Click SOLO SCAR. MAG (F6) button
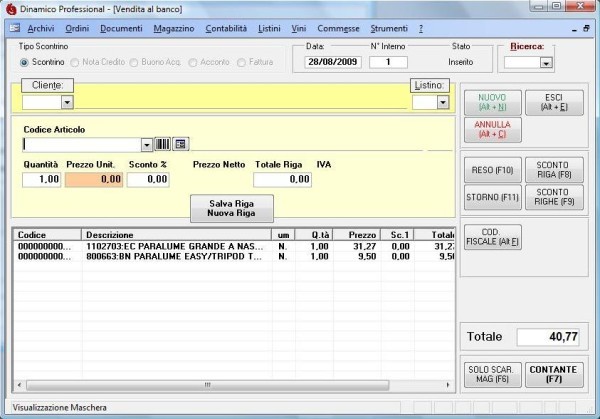600x419 pixels. point(492,375)
